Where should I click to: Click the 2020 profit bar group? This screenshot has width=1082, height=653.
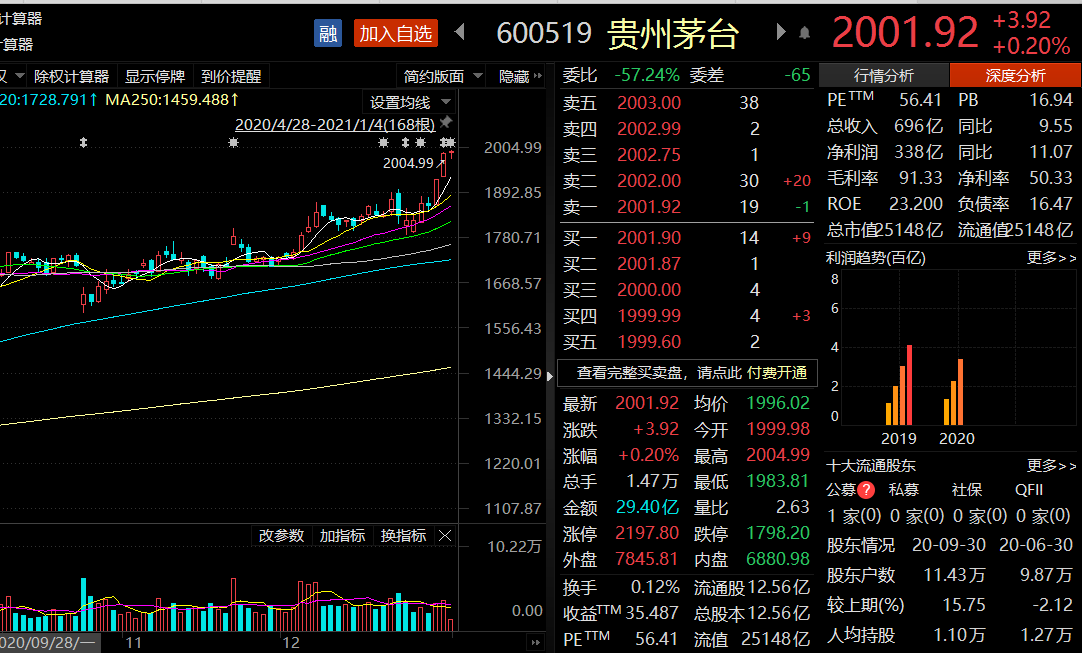(954, 392)
